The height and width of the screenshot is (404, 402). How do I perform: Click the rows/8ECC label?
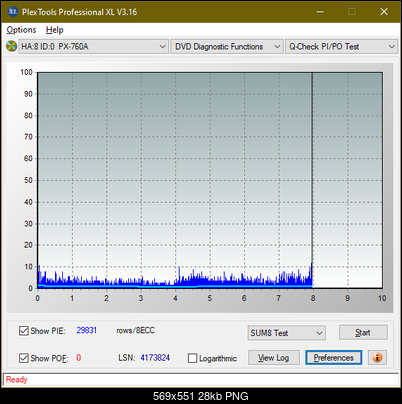(x=135, y=330)
